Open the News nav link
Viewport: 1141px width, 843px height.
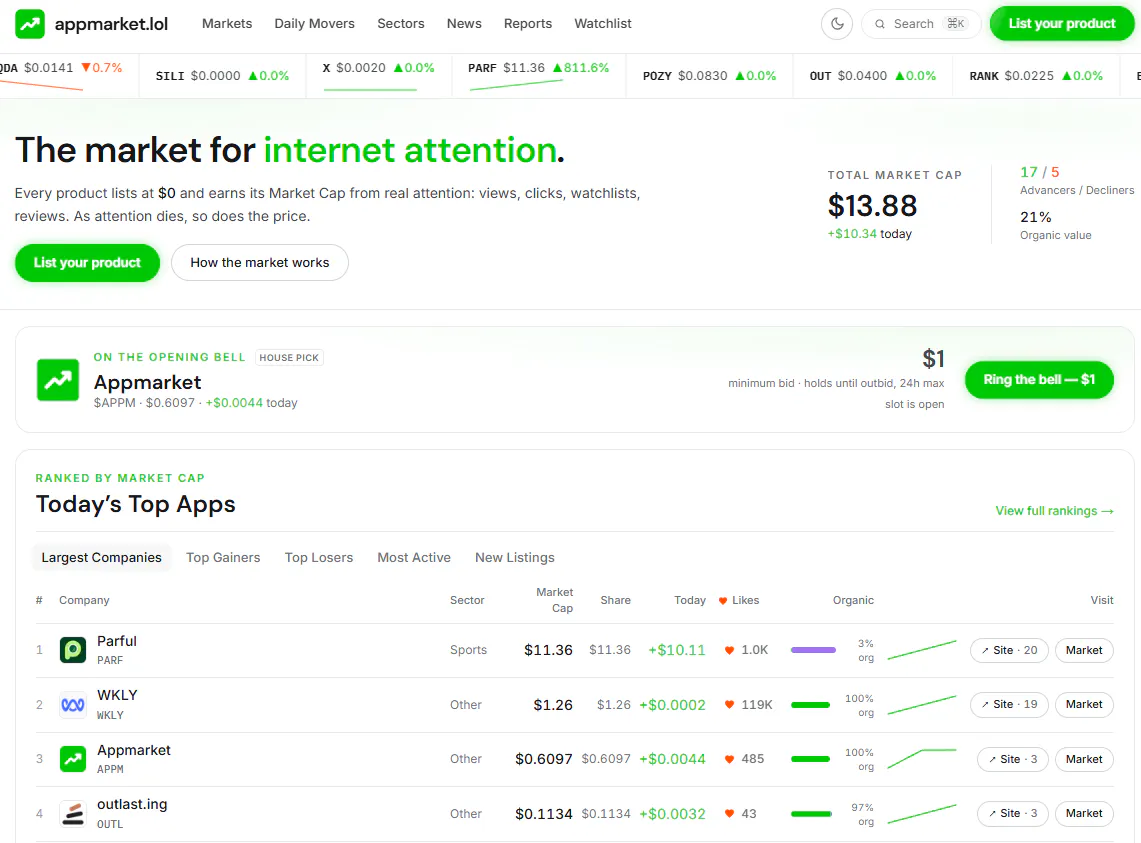[464, 23]
